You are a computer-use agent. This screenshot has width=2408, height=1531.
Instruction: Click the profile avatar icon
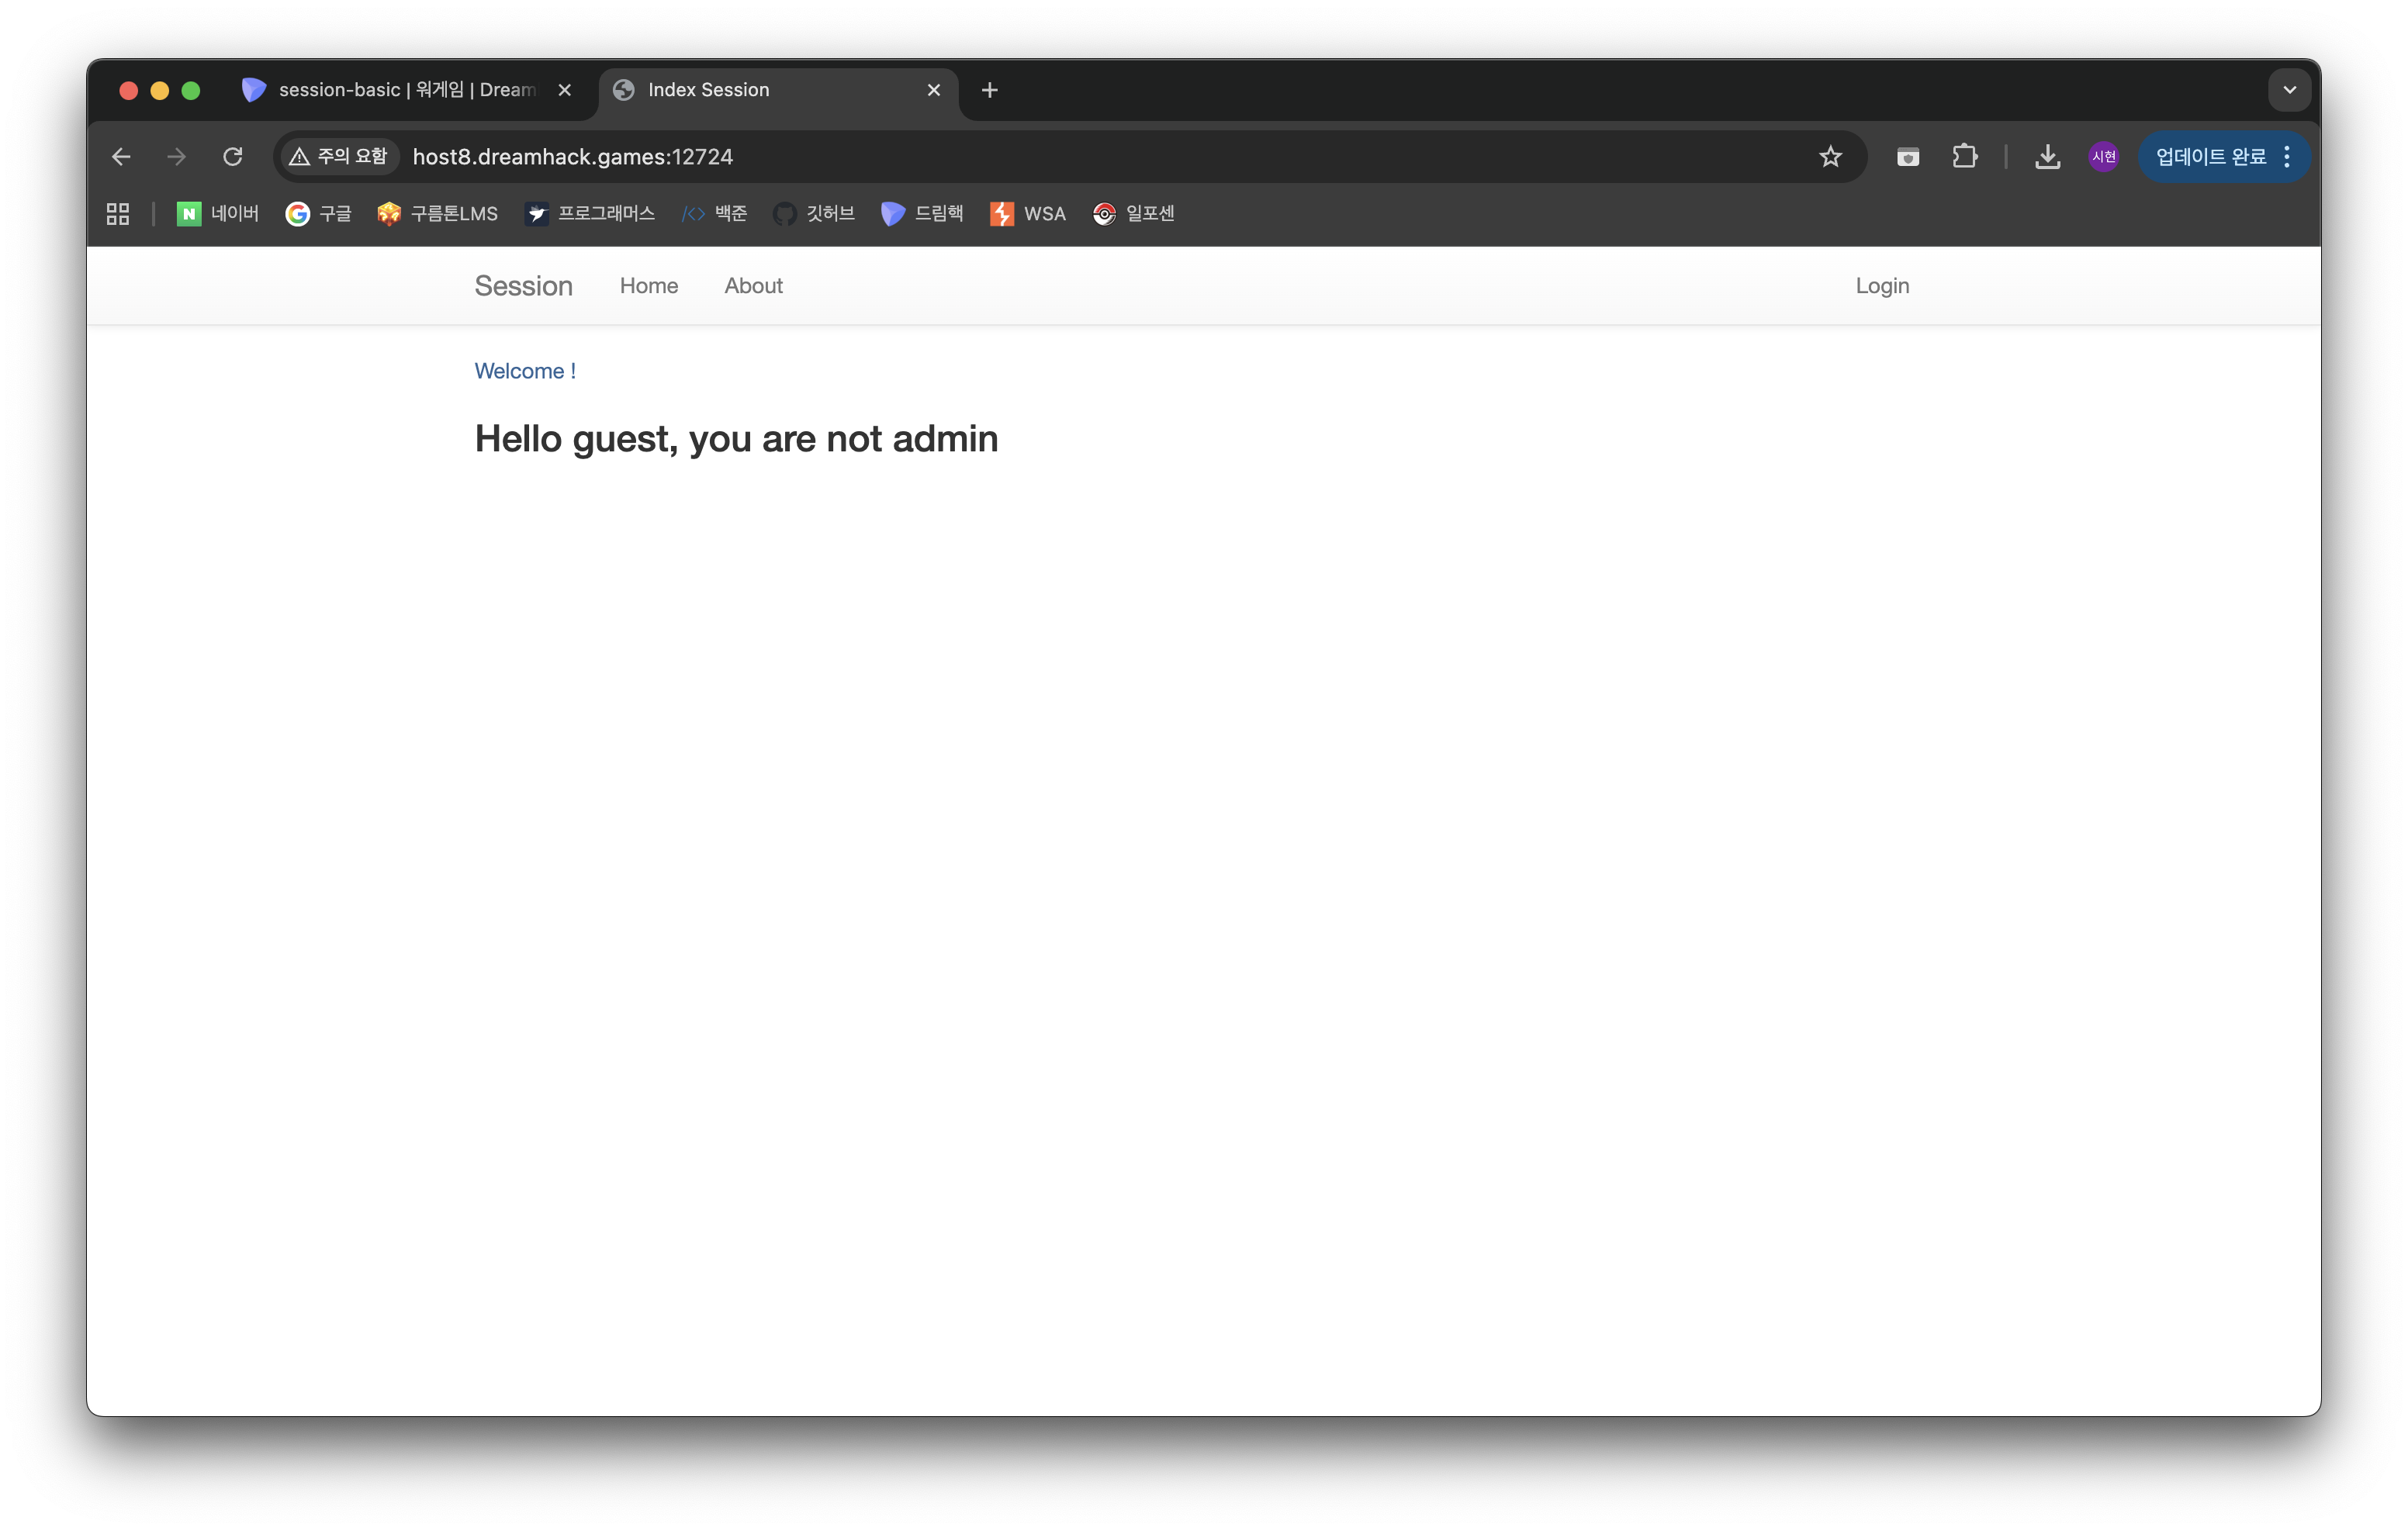[2103, 157]
